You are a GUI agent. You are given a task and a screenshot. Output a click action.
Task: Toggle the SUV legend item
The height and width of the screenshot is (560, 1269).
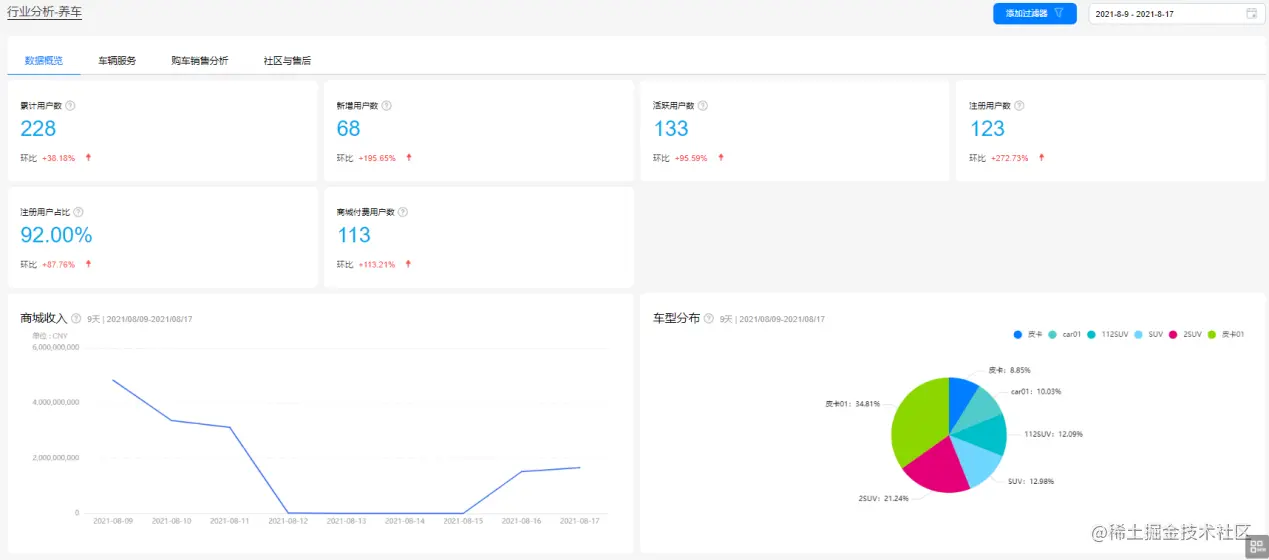pyautogui.click(x=1148, y=334)
